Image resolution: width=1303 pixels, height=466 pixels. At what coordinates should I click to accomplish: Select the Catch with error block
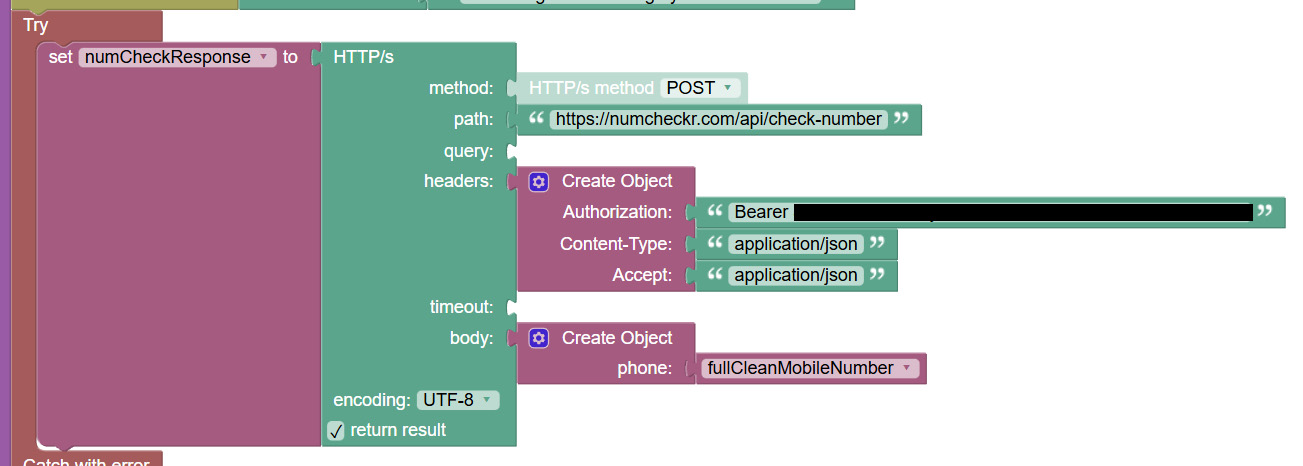85,461
